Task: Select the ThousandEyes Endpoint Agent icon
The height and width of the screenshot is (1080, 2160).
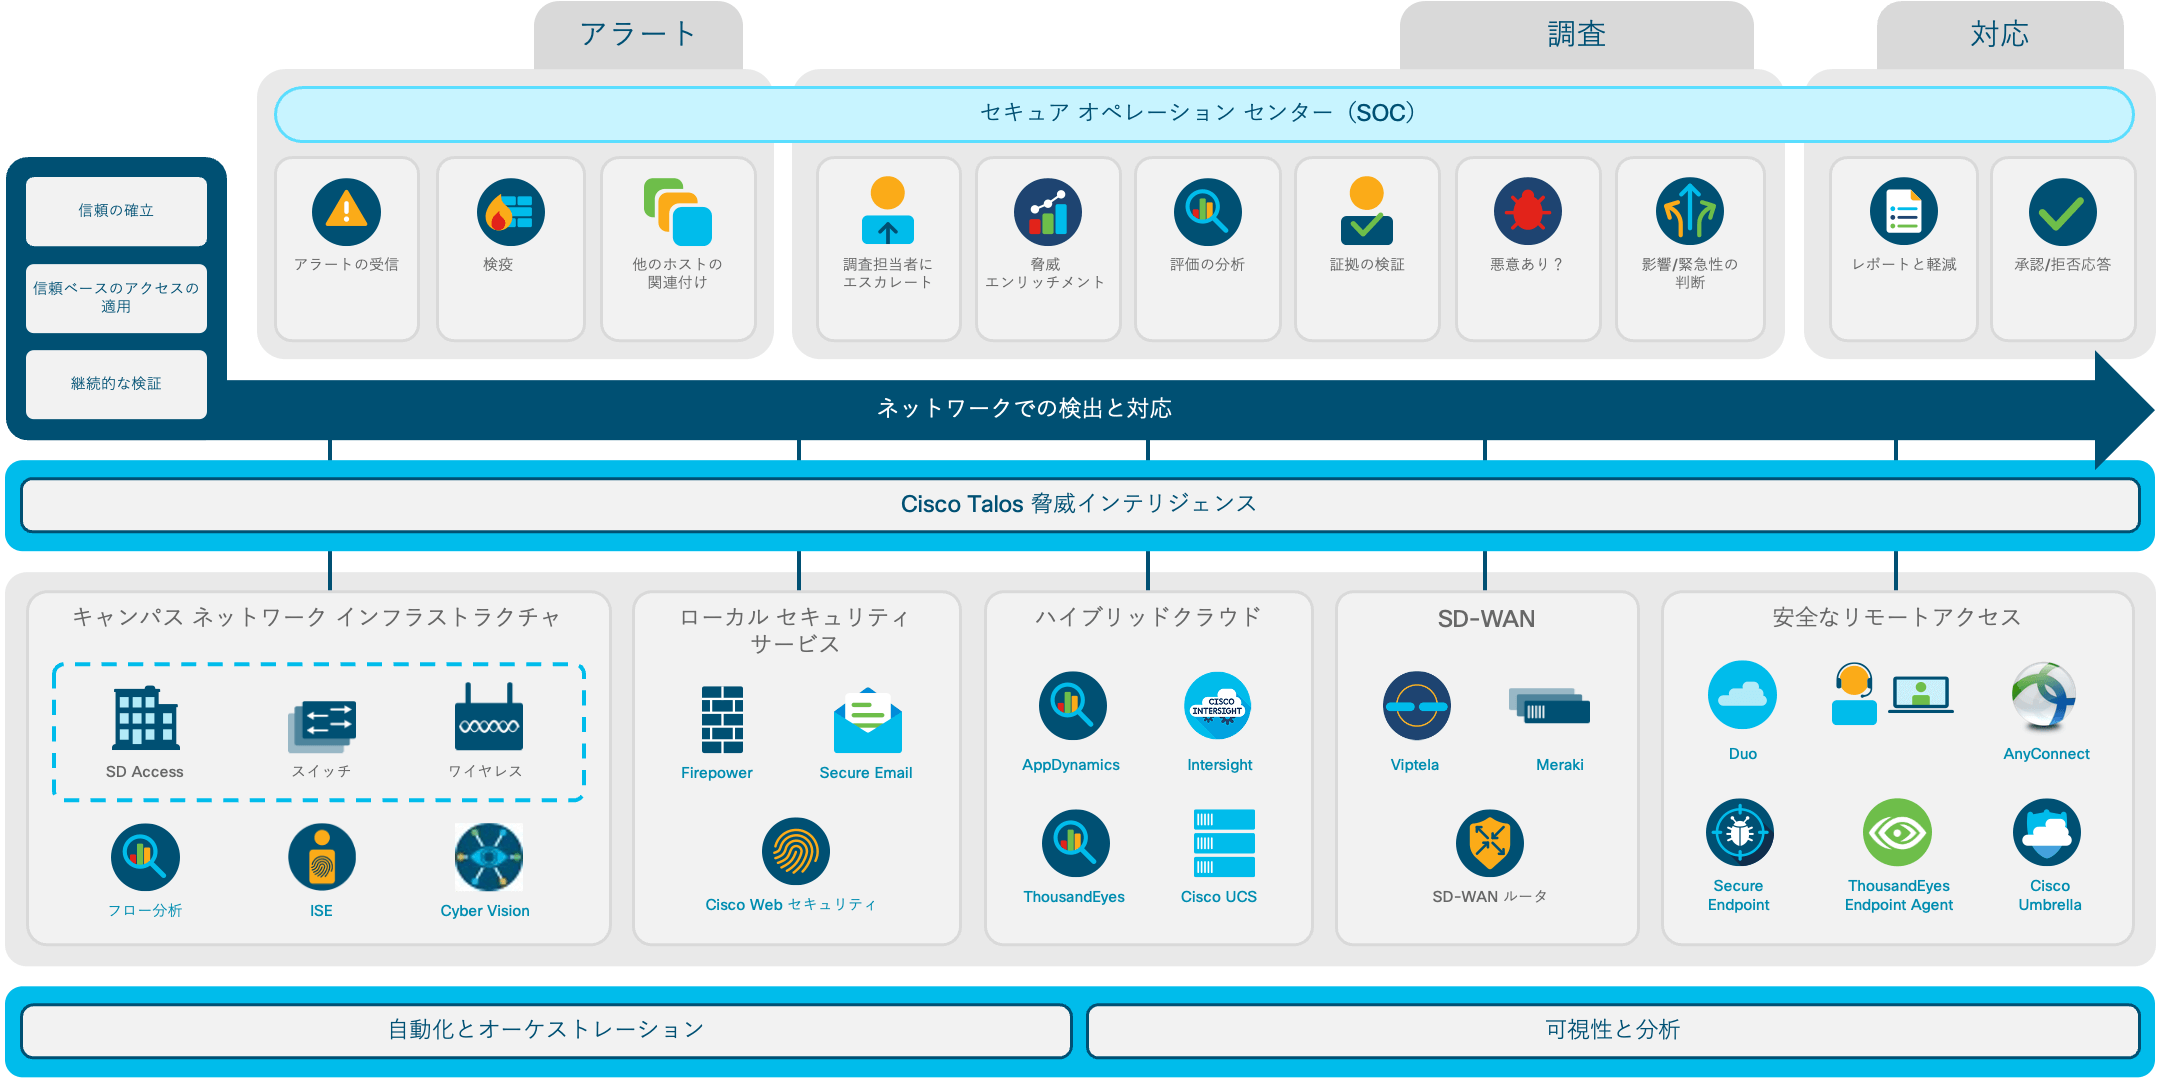Action: (1897, 832)
